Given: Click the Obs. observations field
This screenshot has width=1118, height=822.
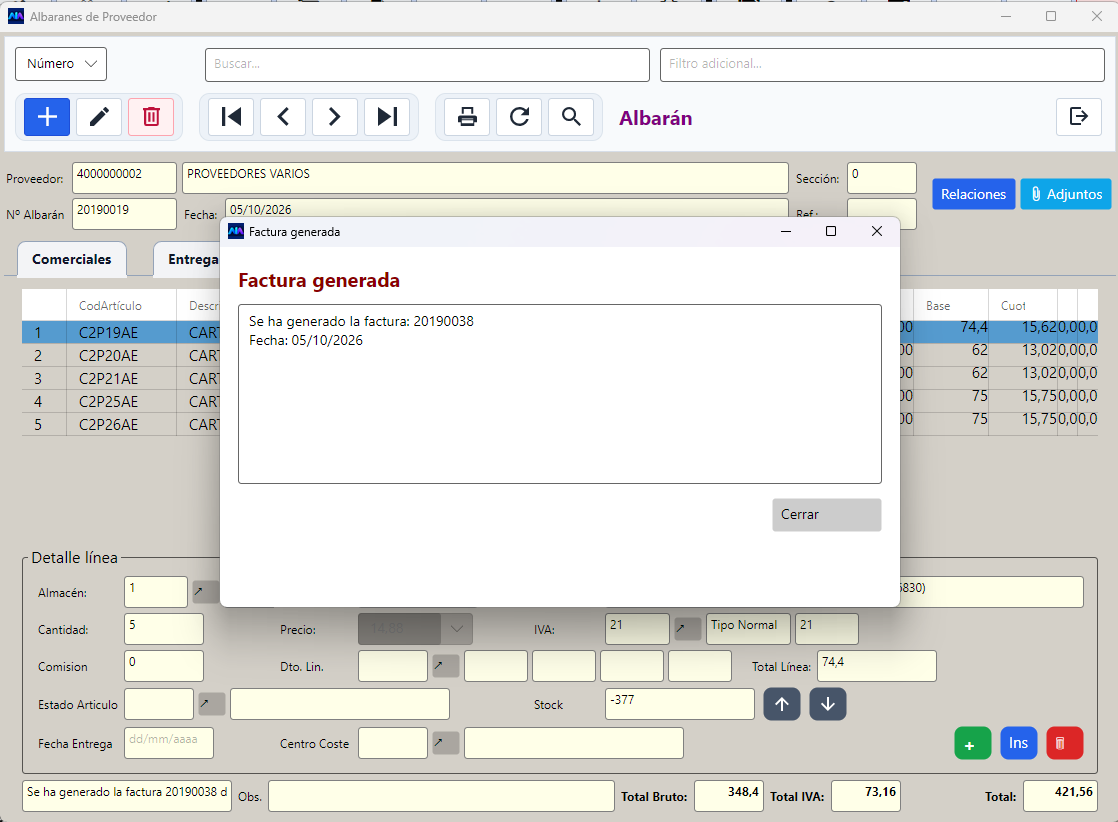Looking at the screenshot, I should click(441, 796).
